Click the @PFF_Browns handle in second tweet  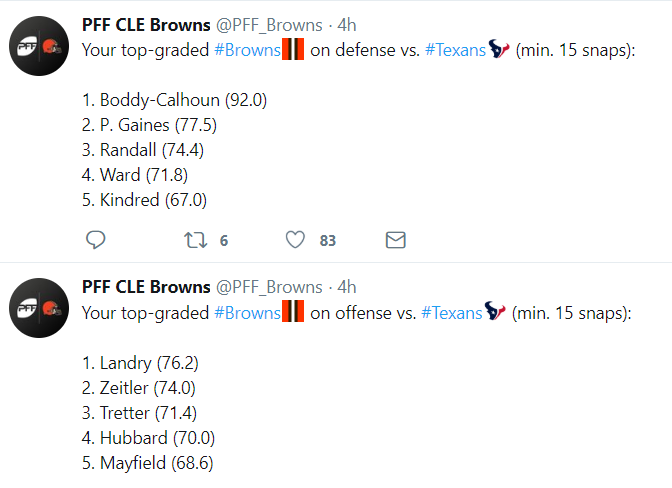269,287
